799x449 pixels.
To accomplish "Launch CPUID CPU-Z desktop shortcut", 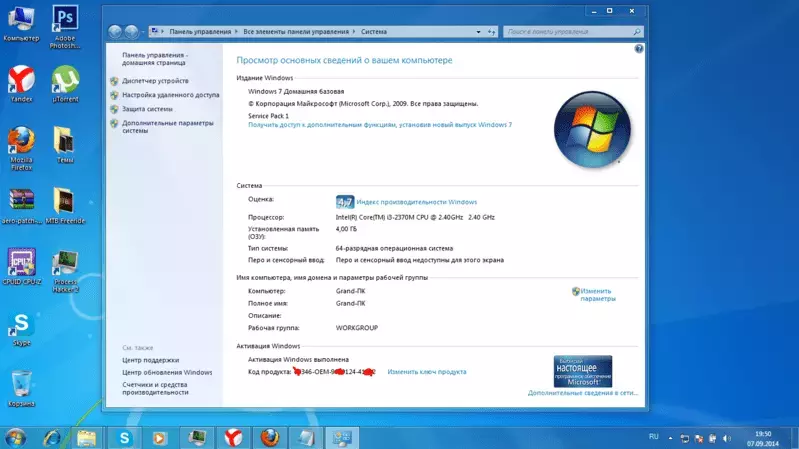I will 21,266.
